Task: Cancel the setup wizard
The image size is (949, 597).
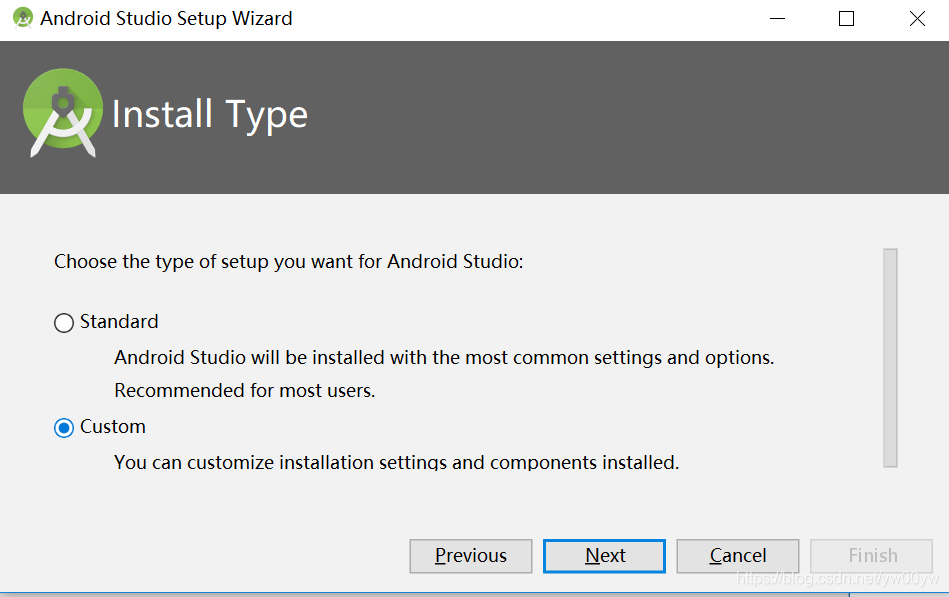Action: pyautogui.click(x=737, y=555)
